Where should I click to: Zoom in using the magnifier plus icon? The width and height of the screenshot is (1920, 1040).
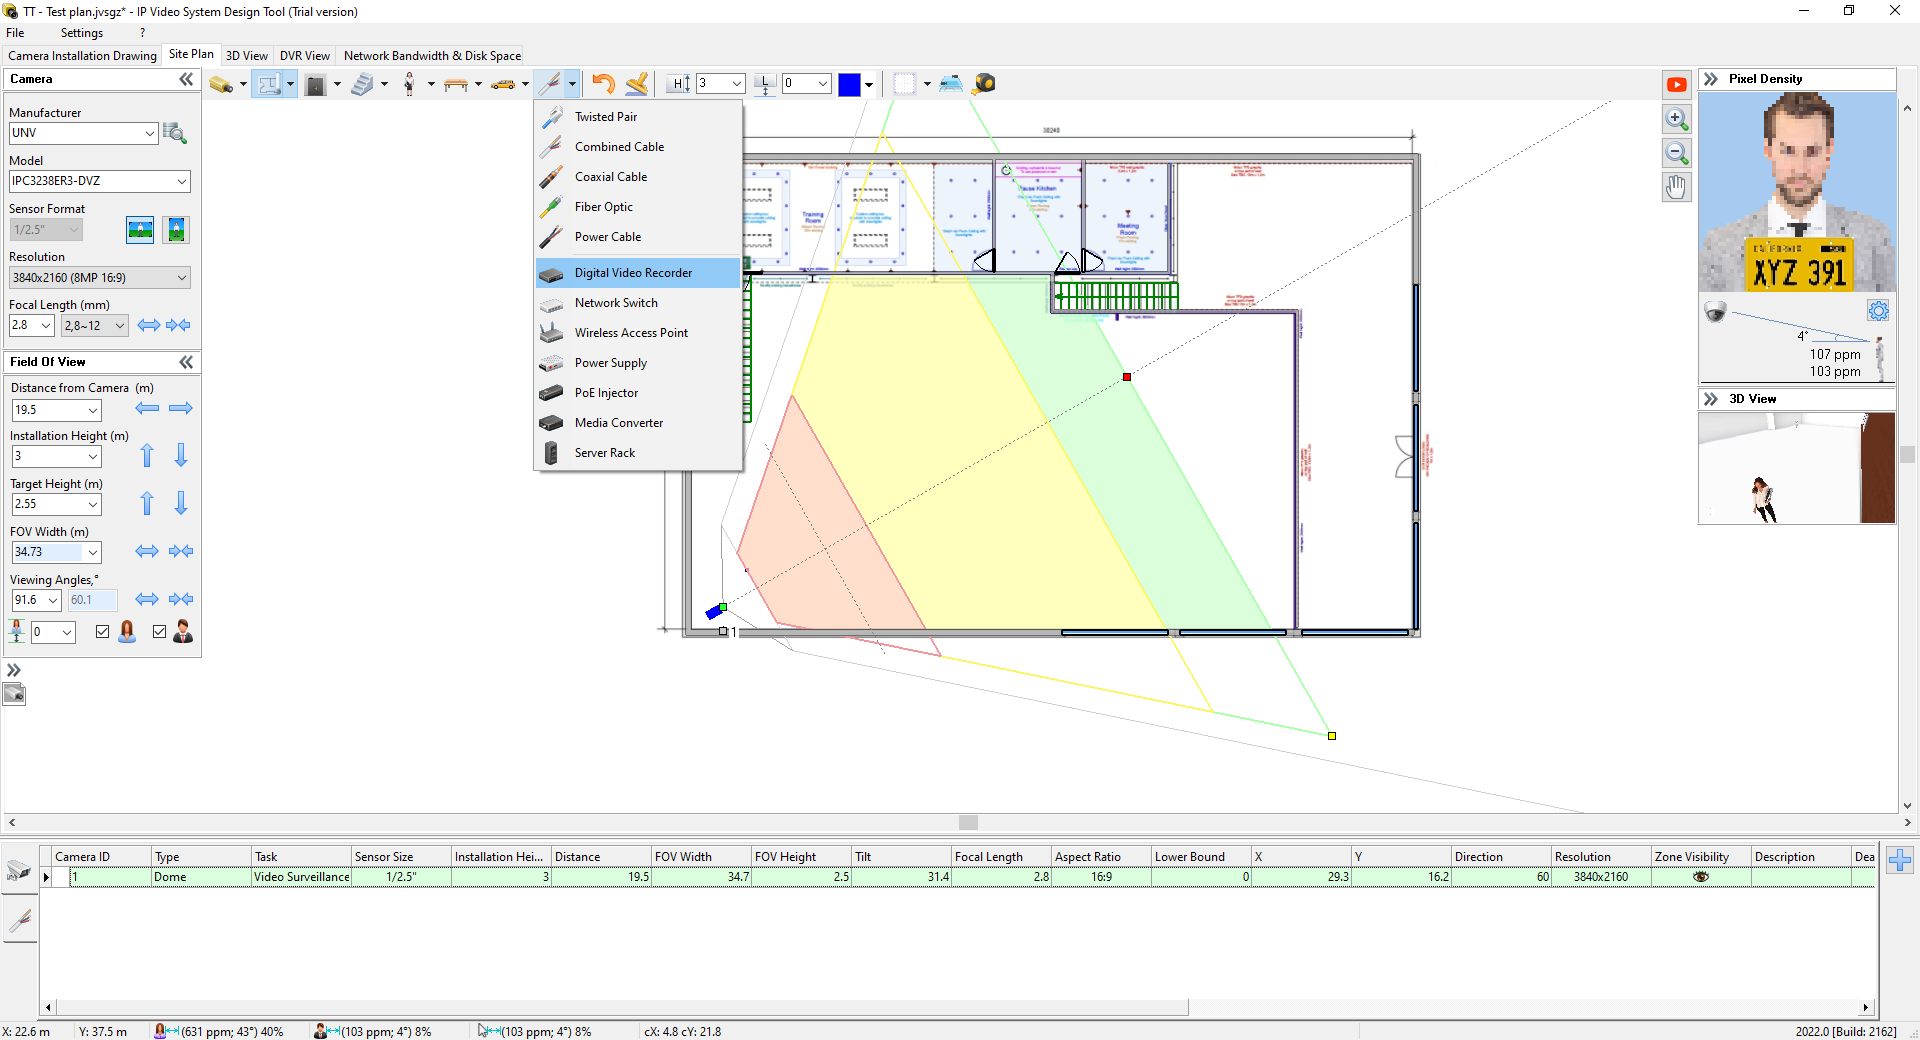tap(1677, 119)
